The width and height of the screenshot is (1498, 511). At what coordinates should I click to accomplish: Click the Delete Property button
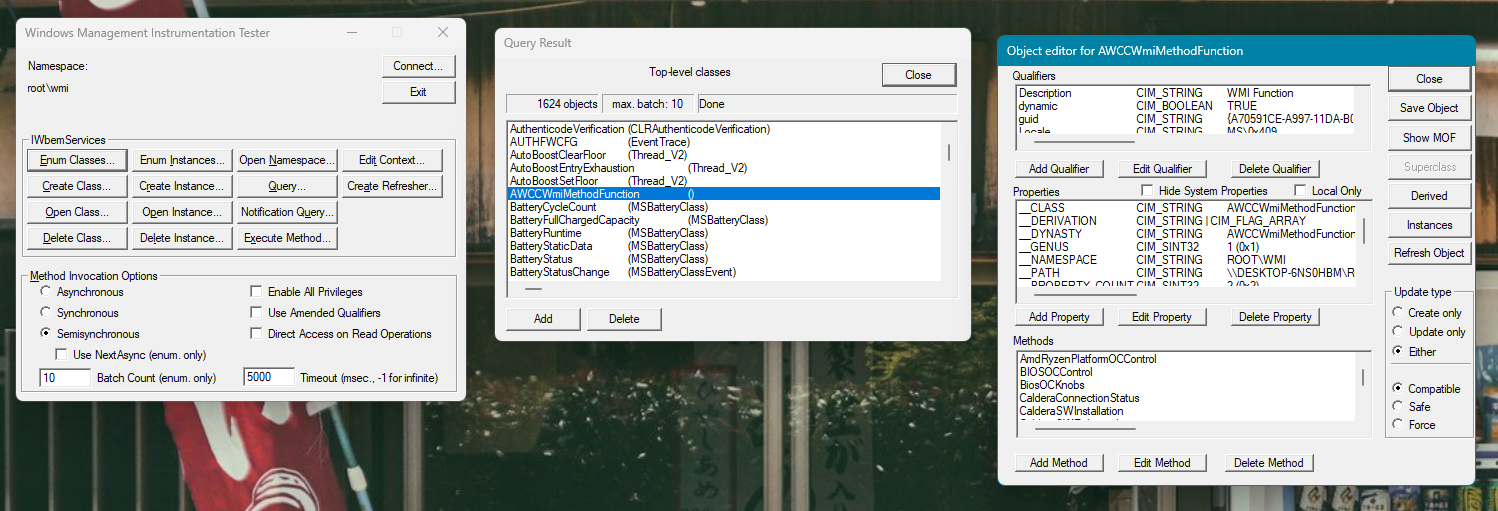pos(1275,317)
